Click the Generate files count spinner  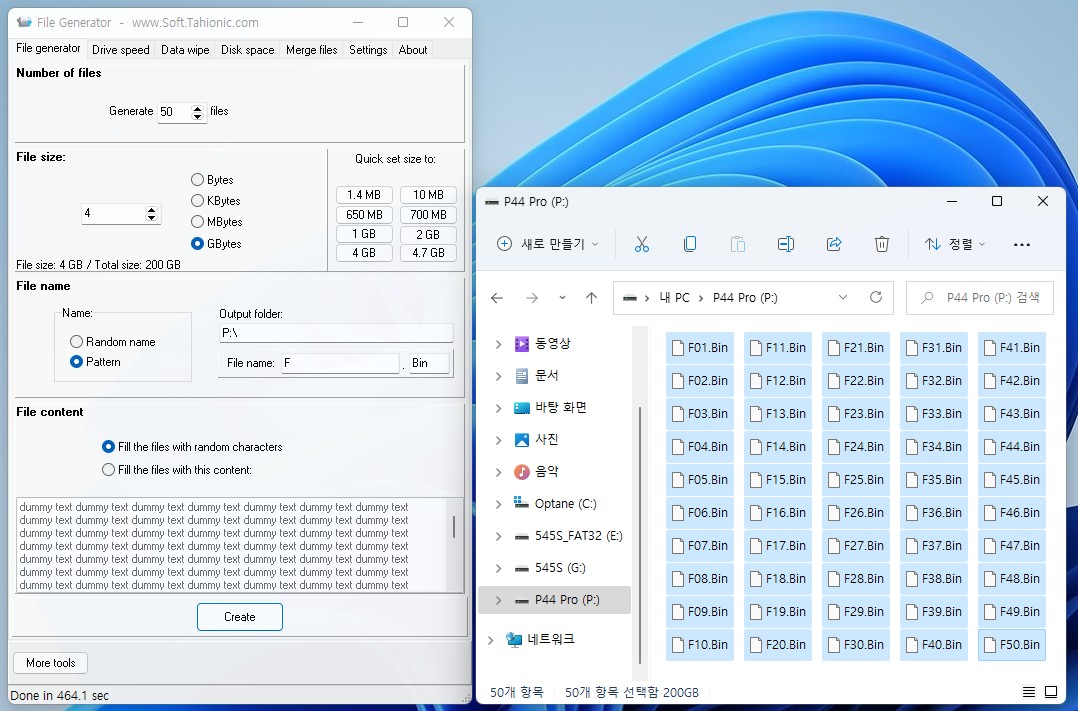tap(198, 112)
